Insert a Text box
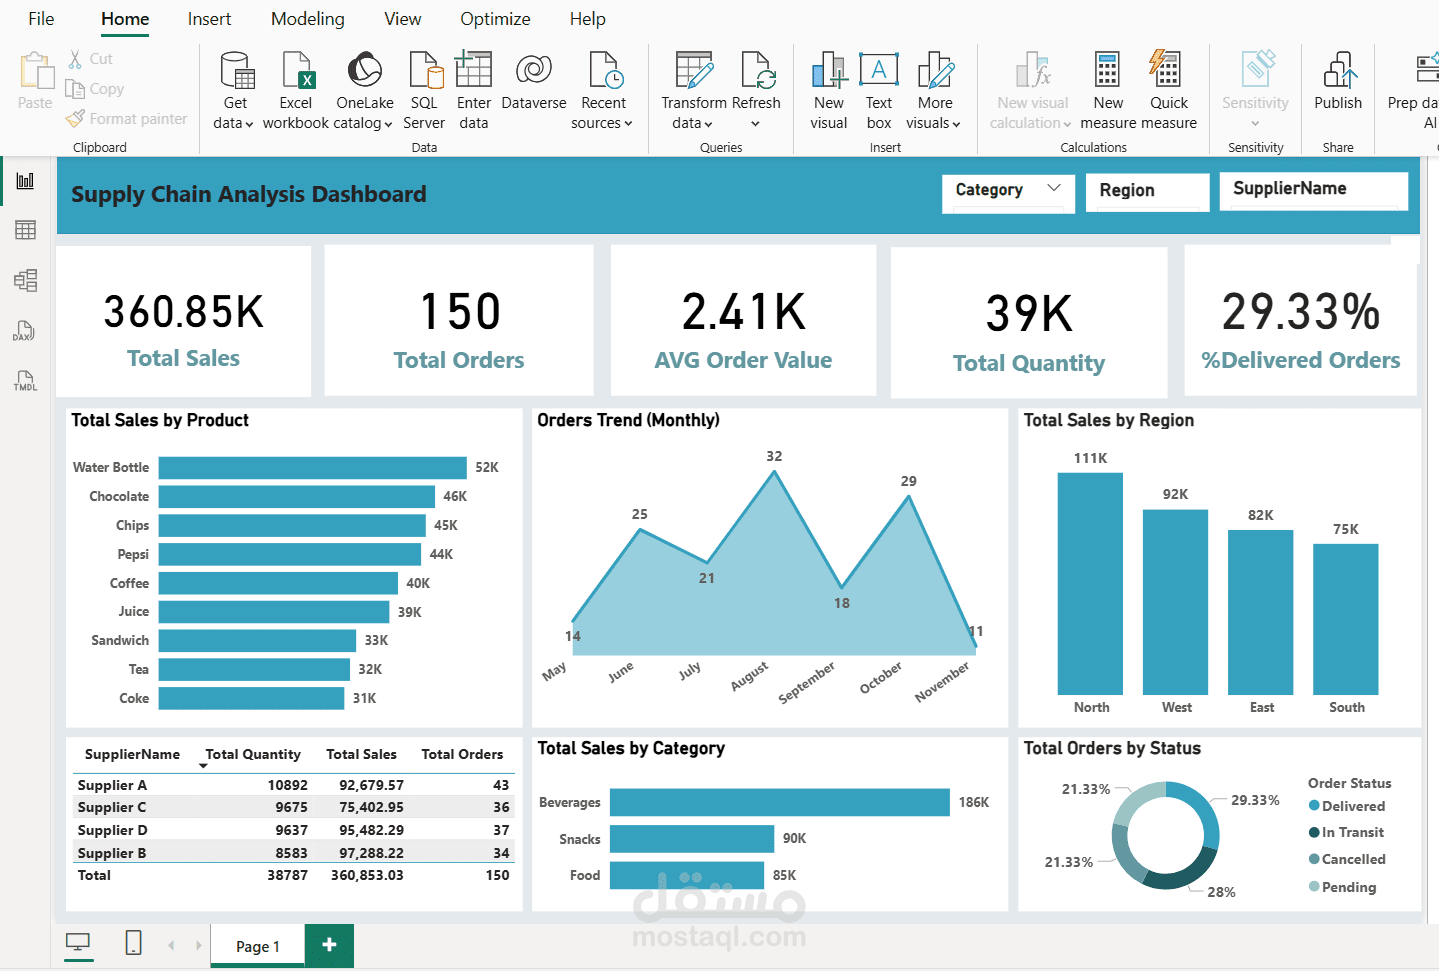Viewport: 1439px width, 971px height. [879, 91]
